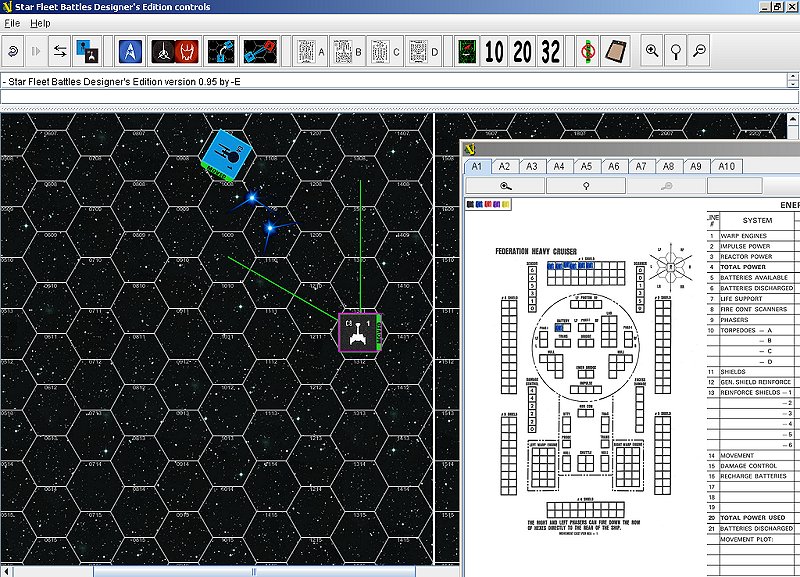Zoom in on the ship sheet panel
This screenshot has width=800, height=577.
505,186
